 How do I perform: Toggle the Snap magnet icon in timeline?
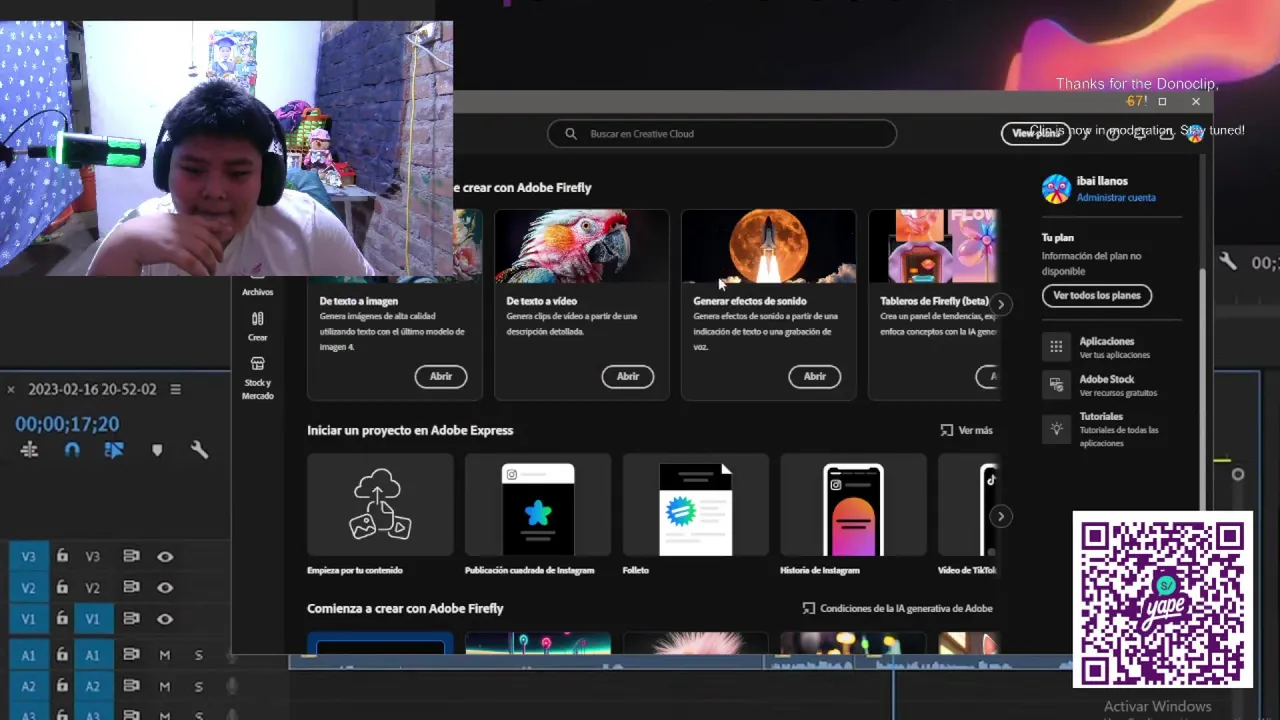coord(72,450)
